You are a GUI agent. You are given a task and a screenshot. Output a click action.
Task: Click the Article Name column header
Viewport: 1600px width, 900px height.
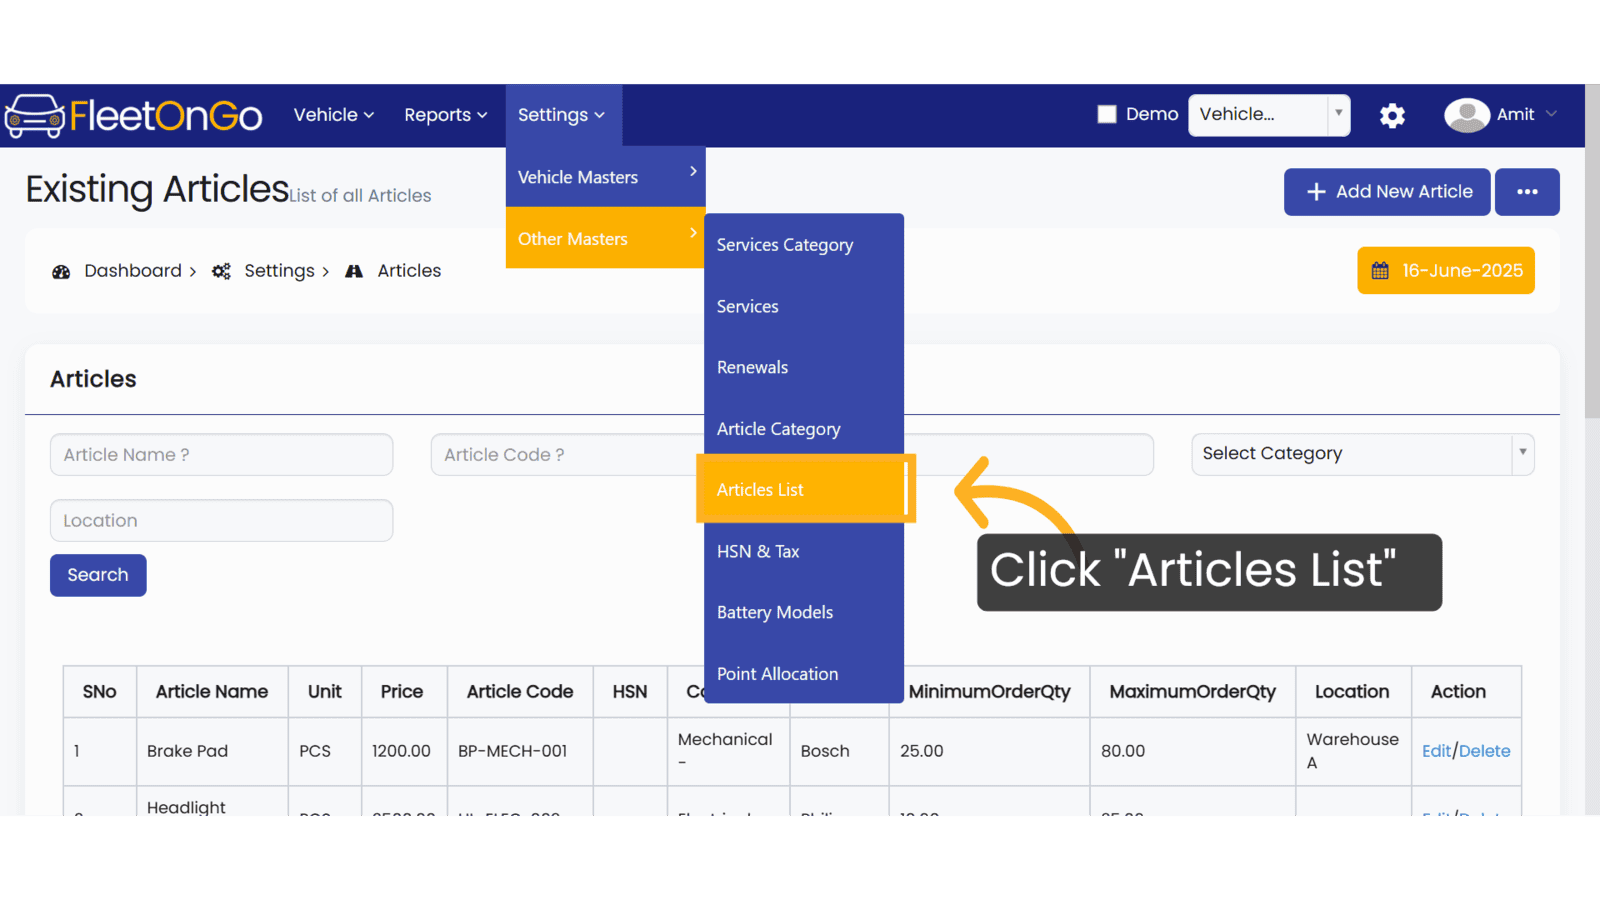pos(212,692)
